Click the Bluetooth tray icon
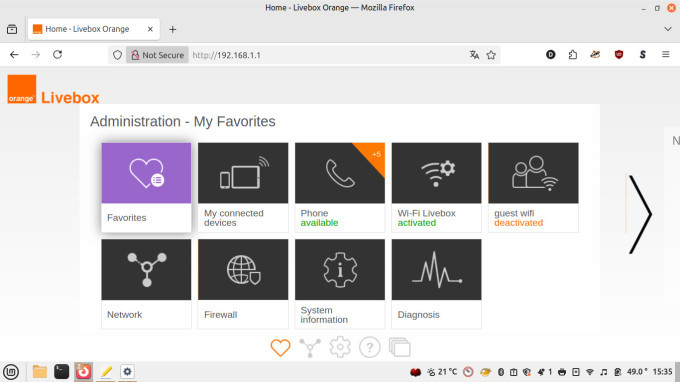The height and width of the screenshot is (382, 680). click(500, 372)
